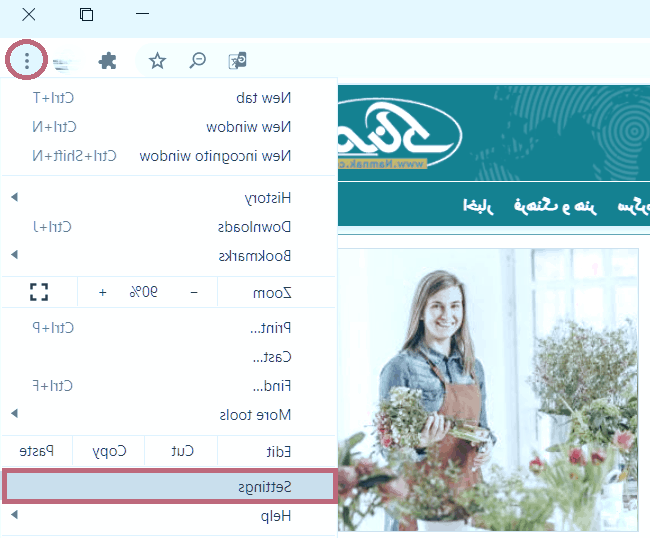This screenshot has height=538, width=650.
Task: Open Find... from the menu
Action: 168,386
